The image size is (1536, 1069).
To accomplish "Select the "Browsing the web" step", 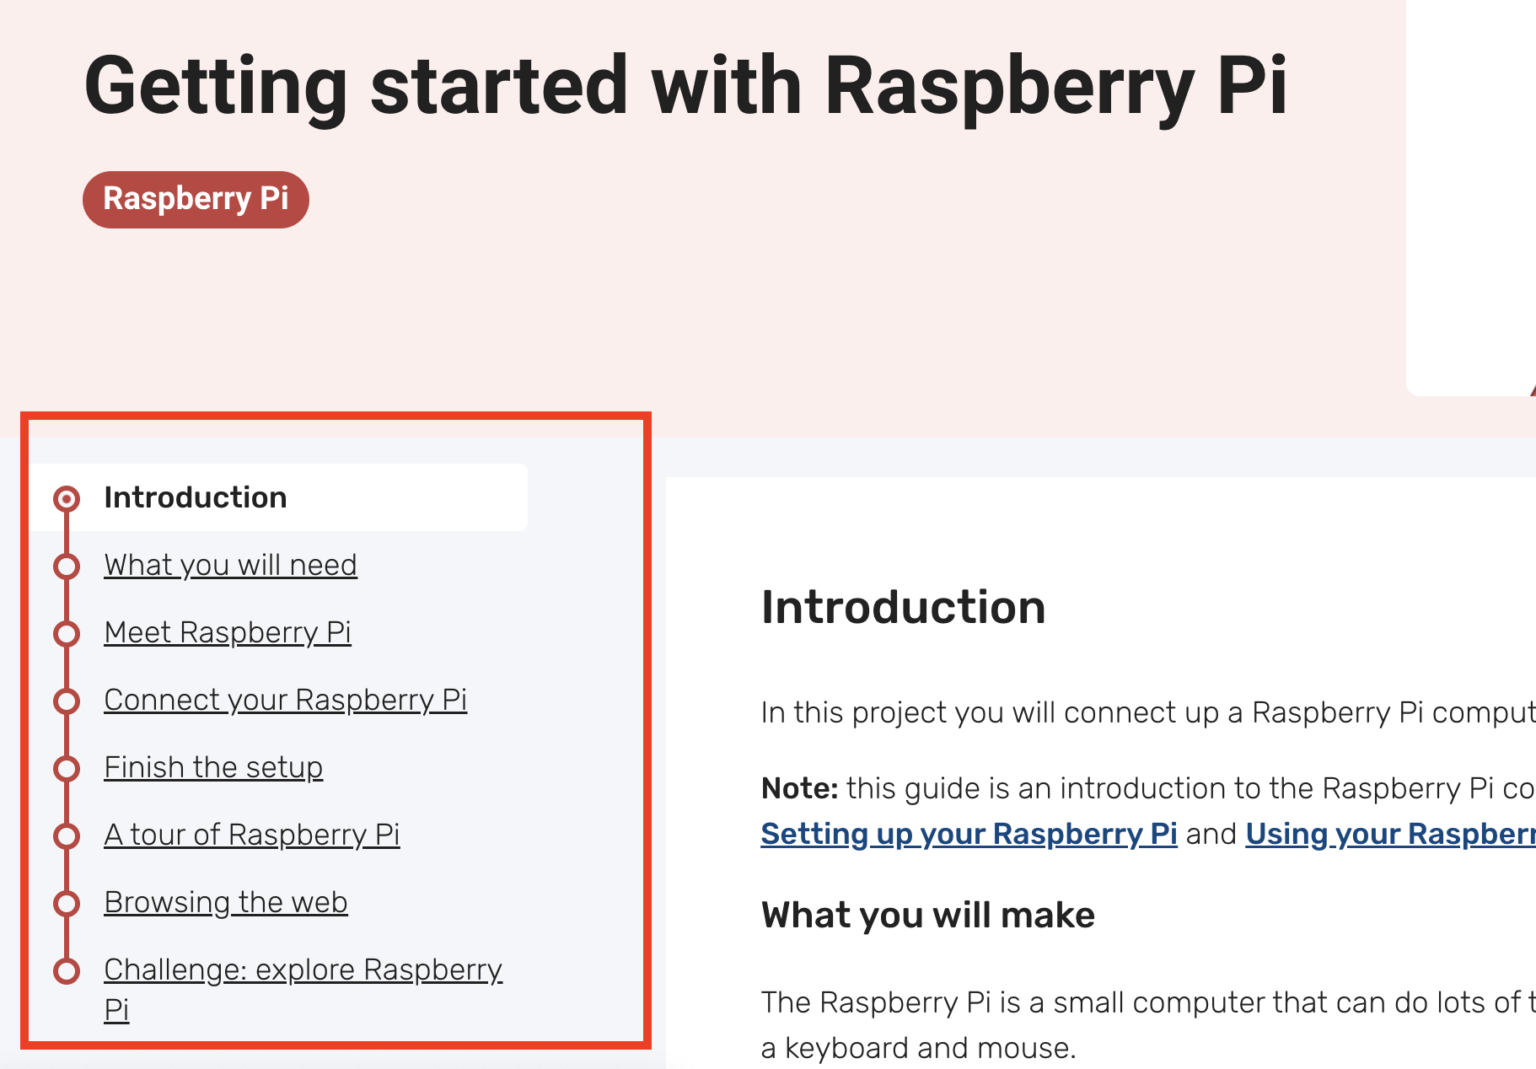I will point(225,902).
